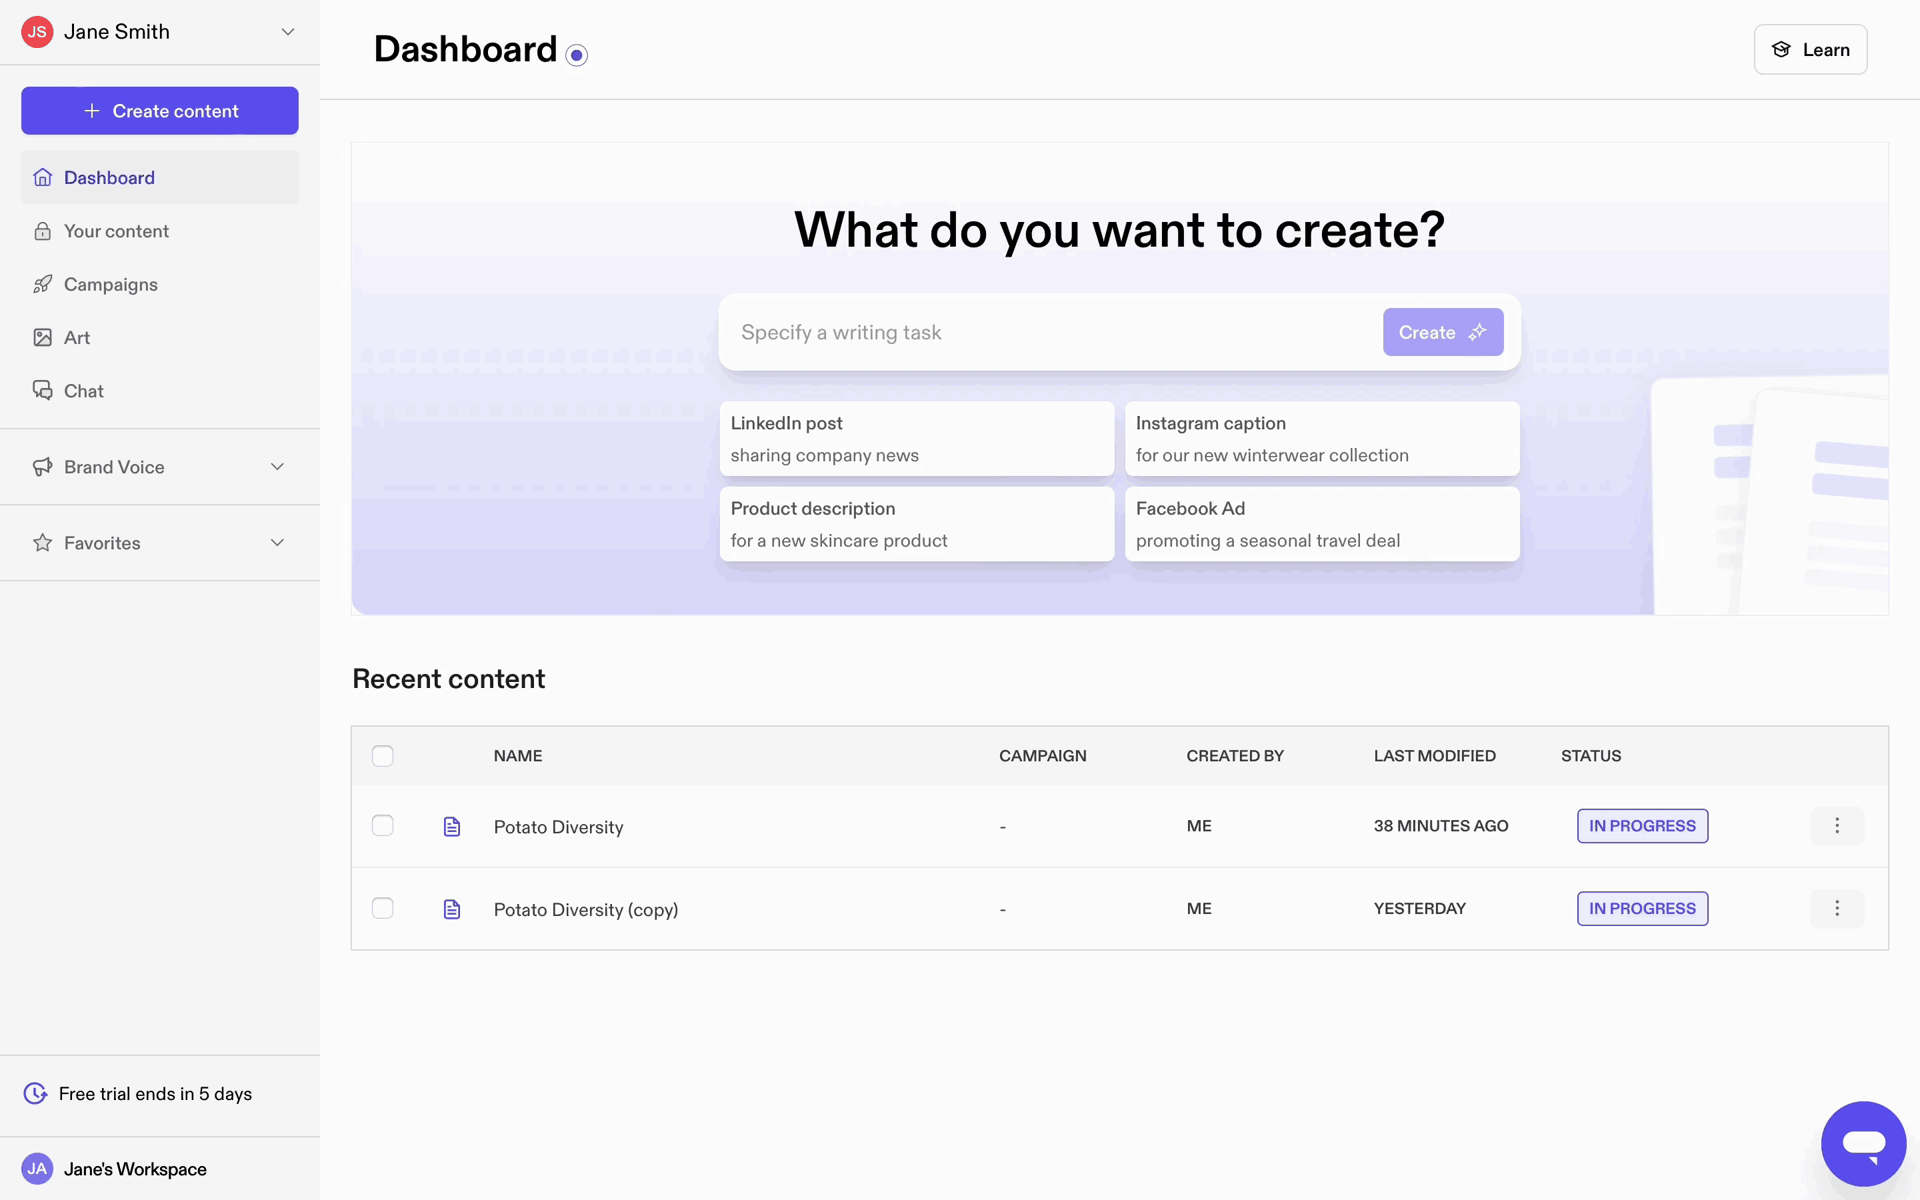Viewport: 1920px width, 1200px height.
Task: Click the indicator dot beside Dashboard title
Action: 577,56
